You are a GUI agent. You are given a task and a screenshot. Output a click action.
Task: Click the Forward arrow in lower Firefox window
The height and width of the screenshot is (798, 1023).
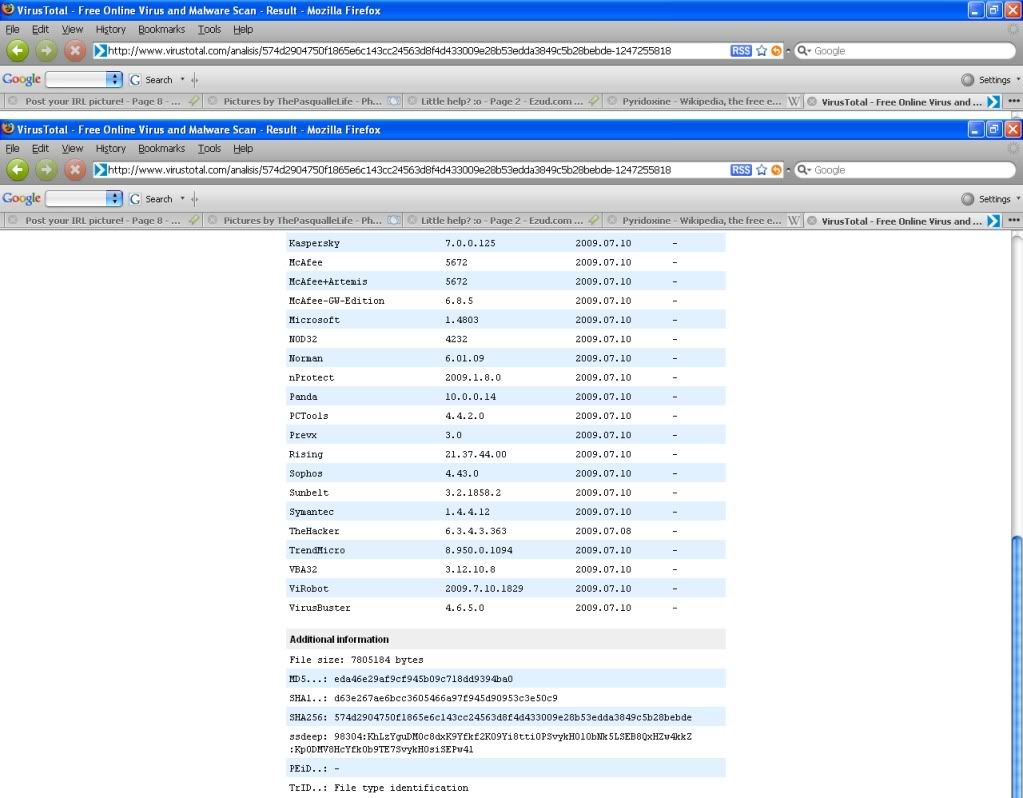pos(46,170)
